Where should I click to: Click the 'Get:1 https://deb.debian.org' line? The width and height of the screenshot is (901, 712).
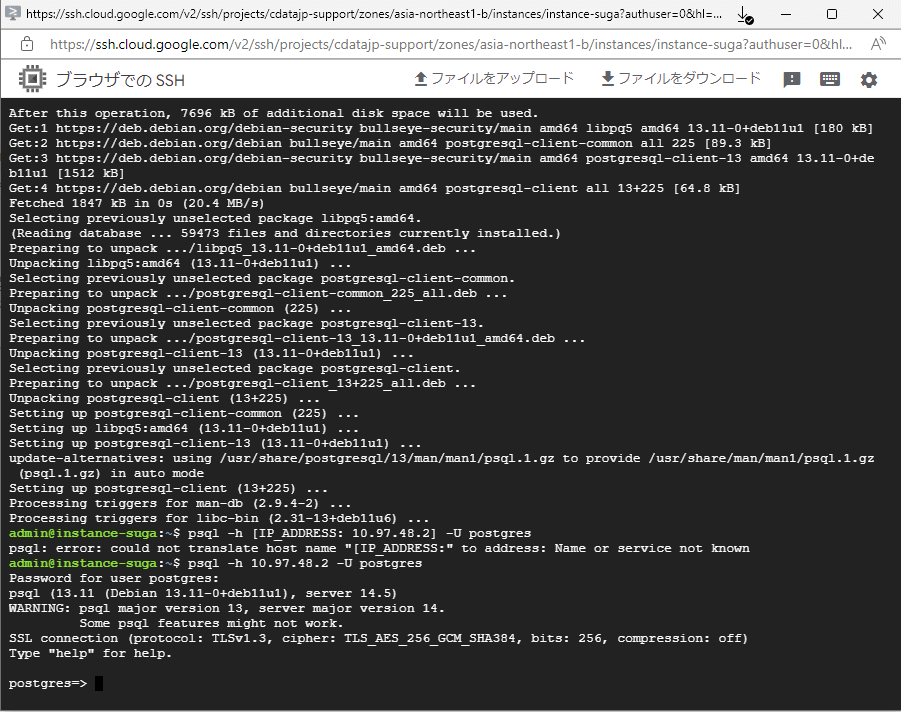pyautogui.click(x=441, y=128)
